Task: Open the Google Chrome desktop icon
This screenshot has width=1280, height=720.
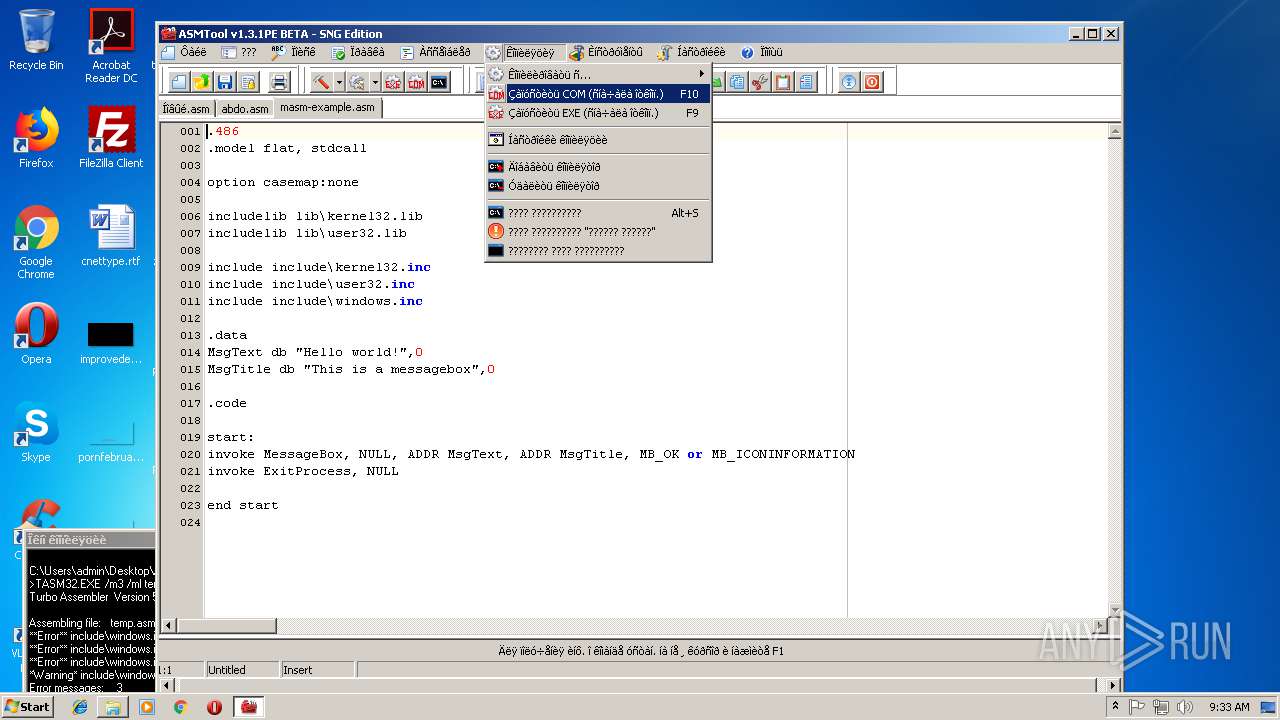Action: coord(36,242)
